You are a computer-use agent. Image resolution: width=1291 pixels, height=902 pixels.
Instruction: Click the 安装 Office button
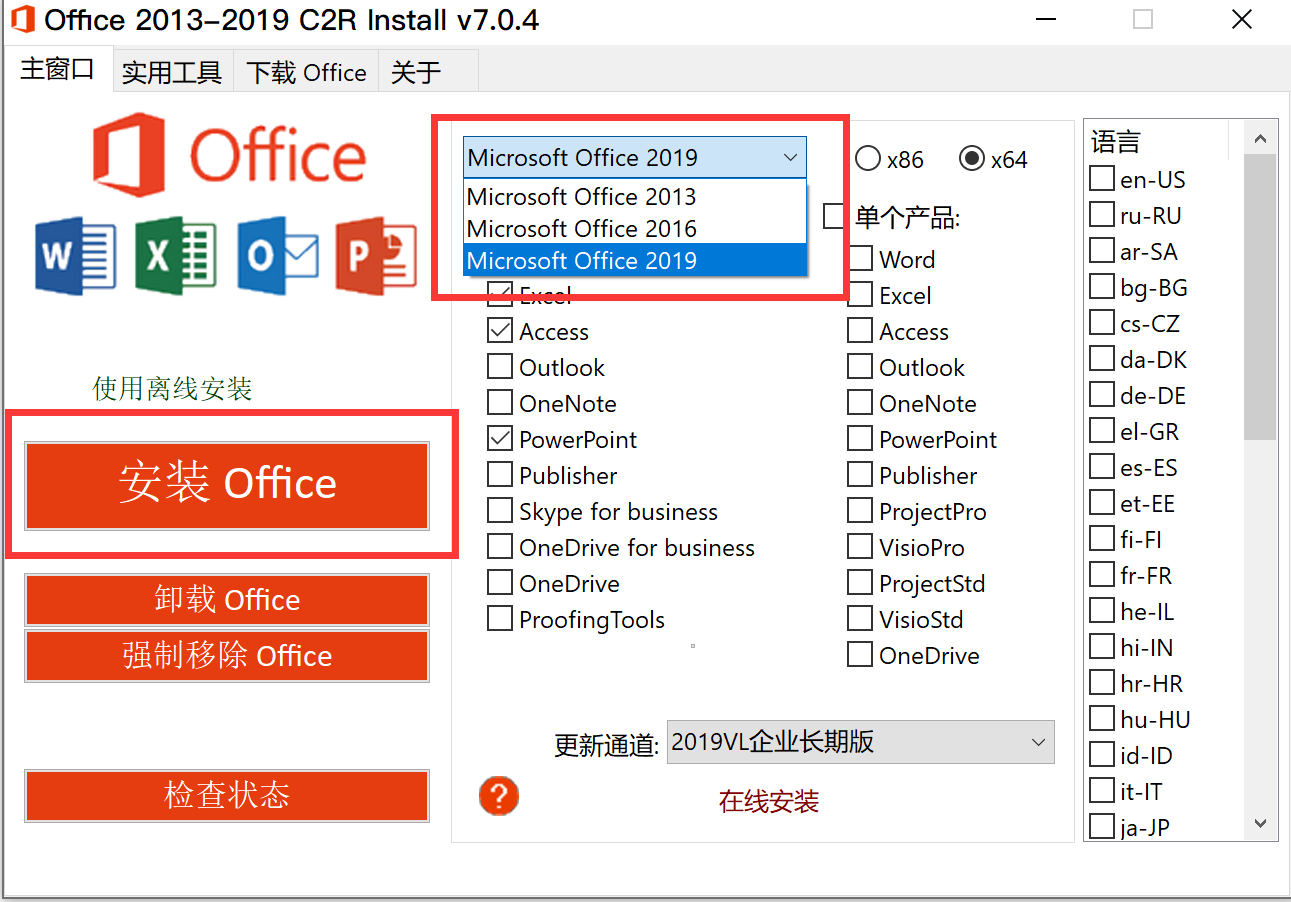coord(227,485)
